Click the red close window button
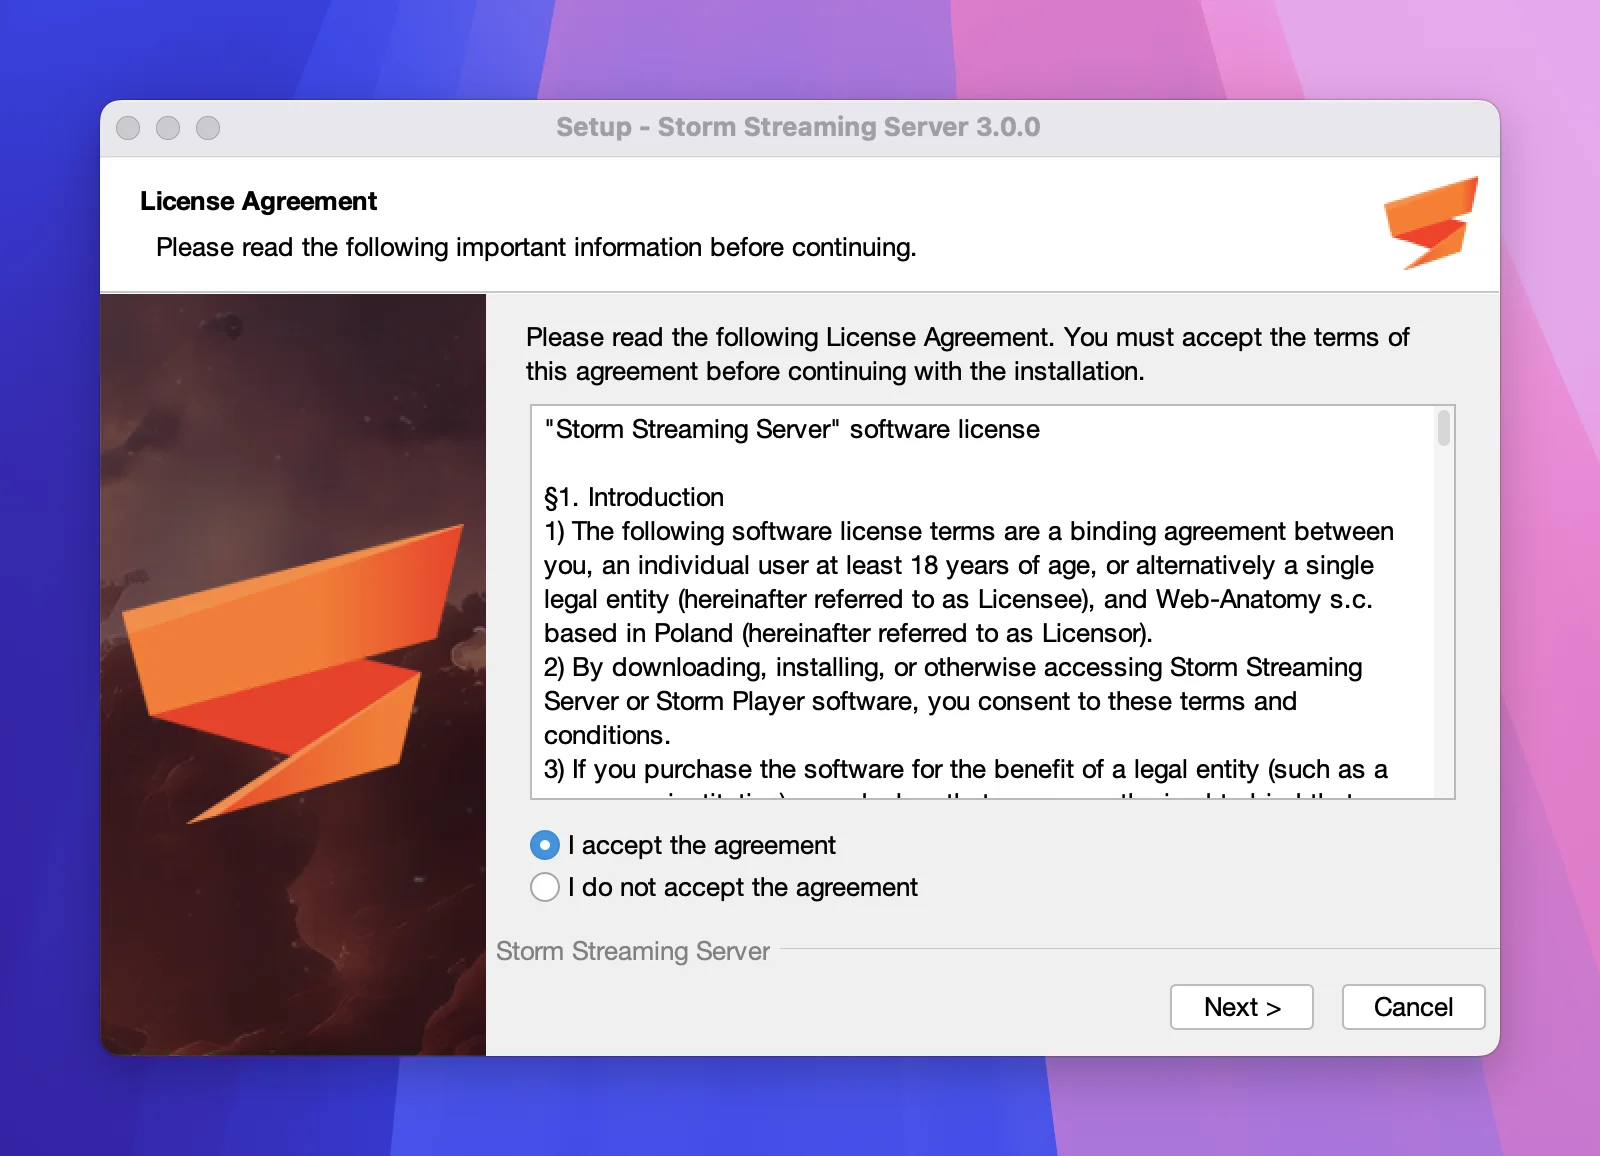The width and height of the screenshot is (1600, 1156). (x=128, y=128)
